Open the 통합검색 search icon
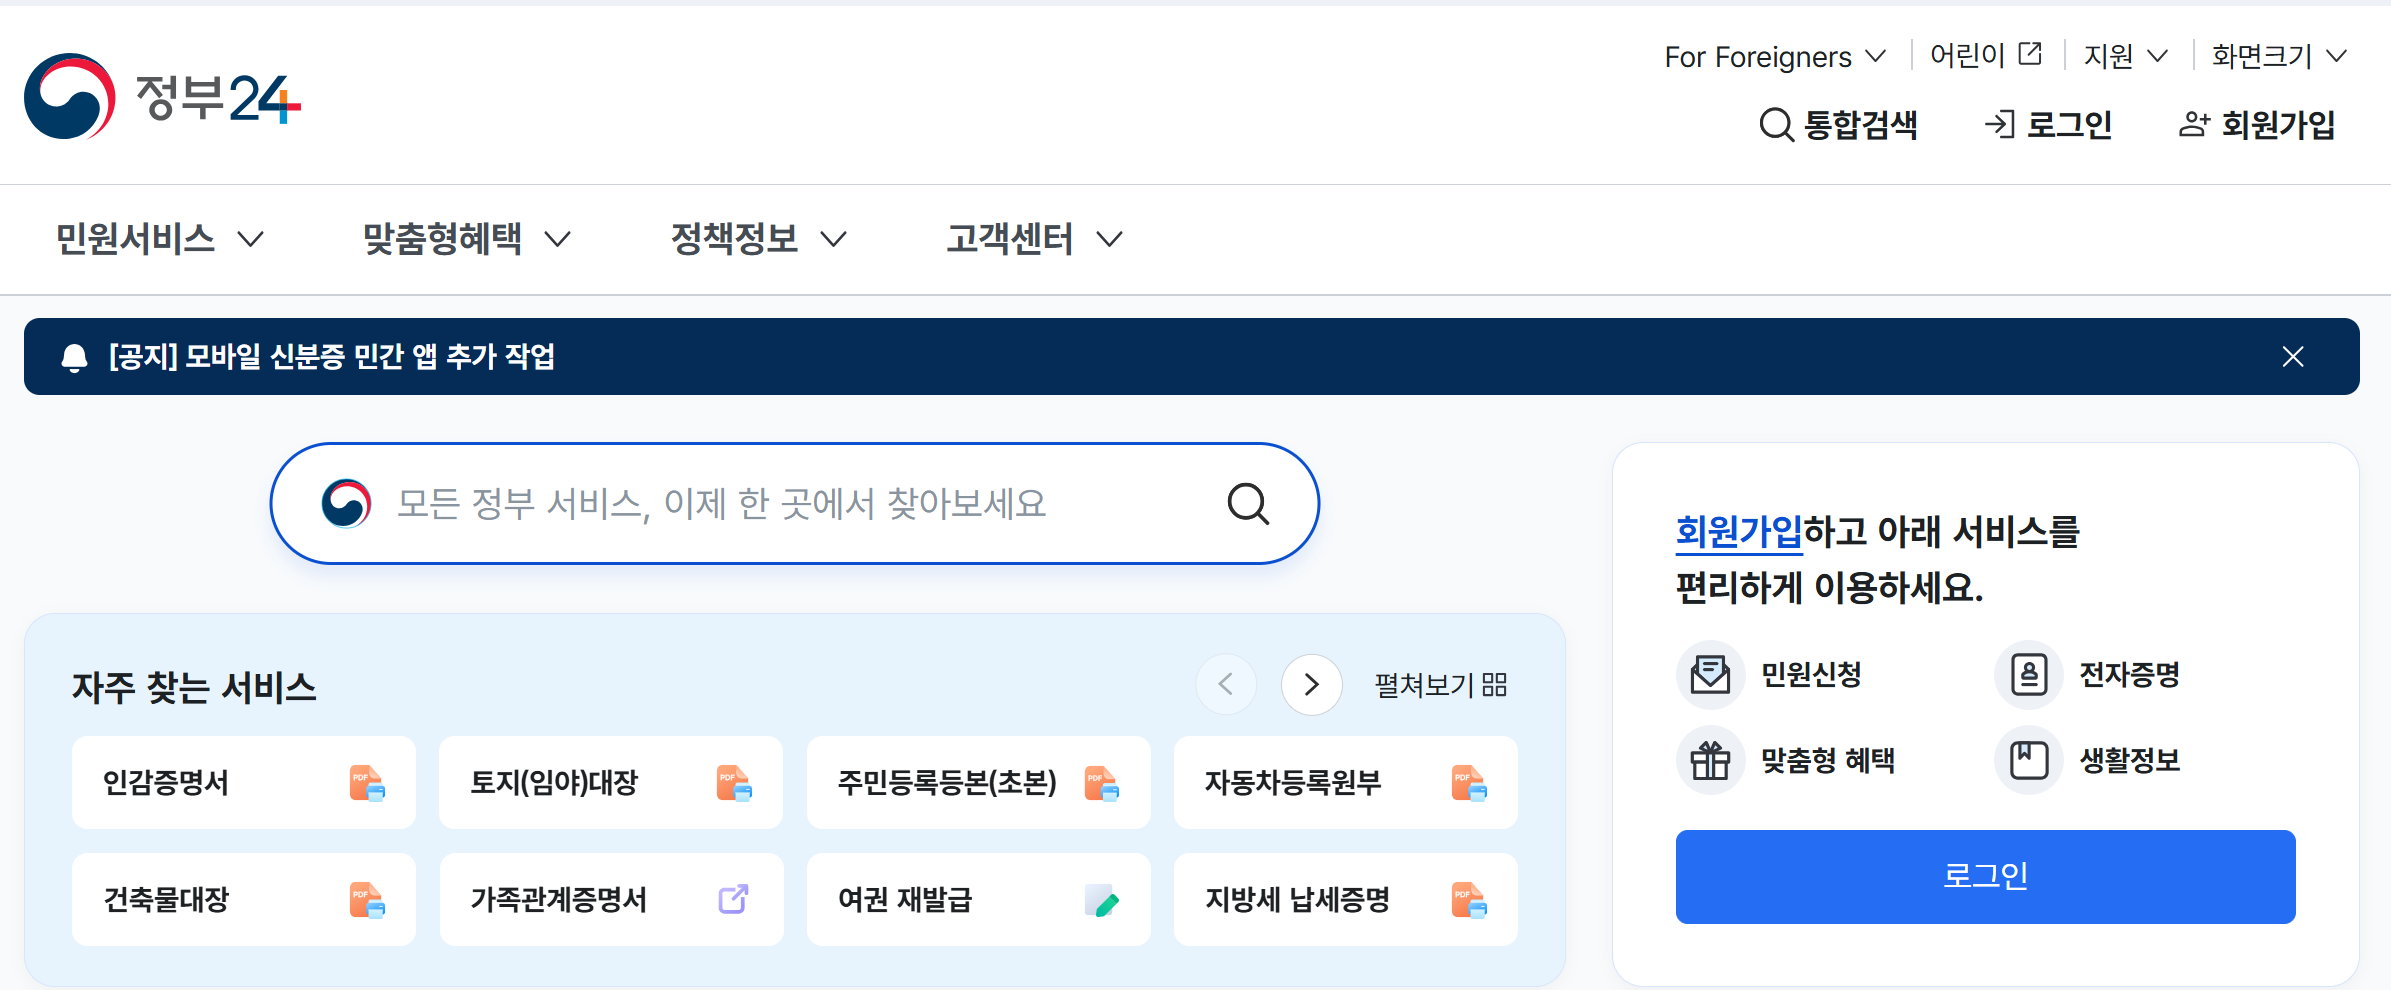The height and width of the screenshot is (990, 2391). tap(1776, 124)
